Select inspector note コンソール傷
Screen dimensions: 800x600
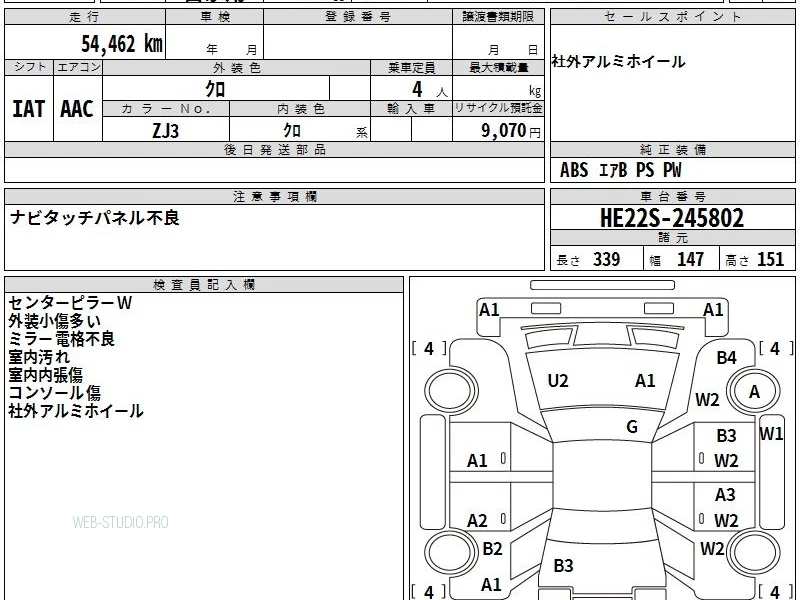(55, 393)
